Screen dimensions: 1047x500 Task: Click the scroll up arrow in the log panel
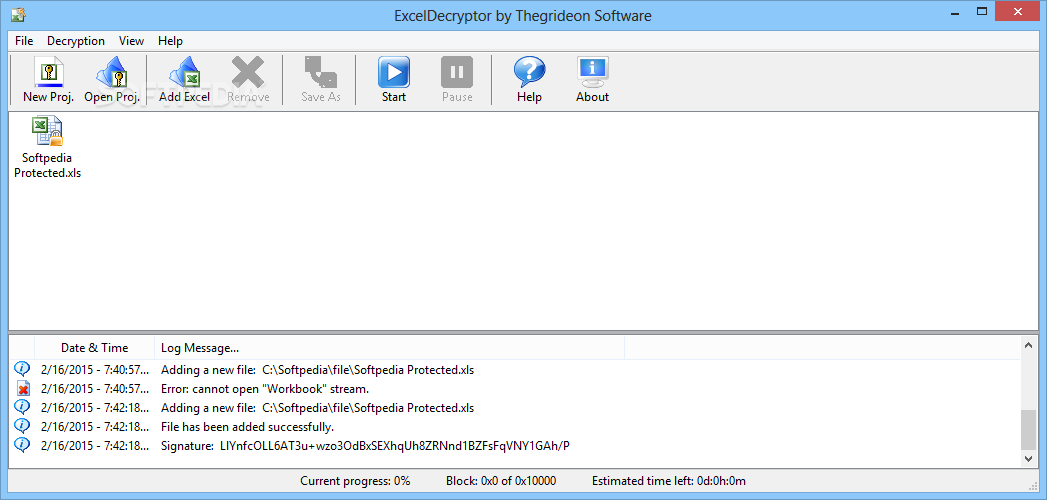[1028, 344]
